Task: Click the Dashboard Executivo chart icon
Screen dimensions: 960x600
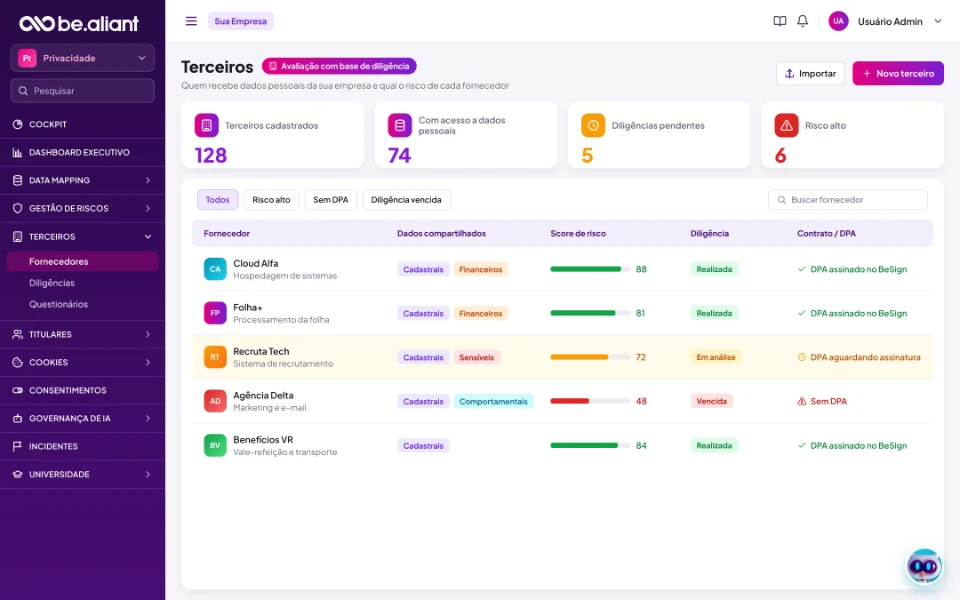Action: tap(17, 152)
